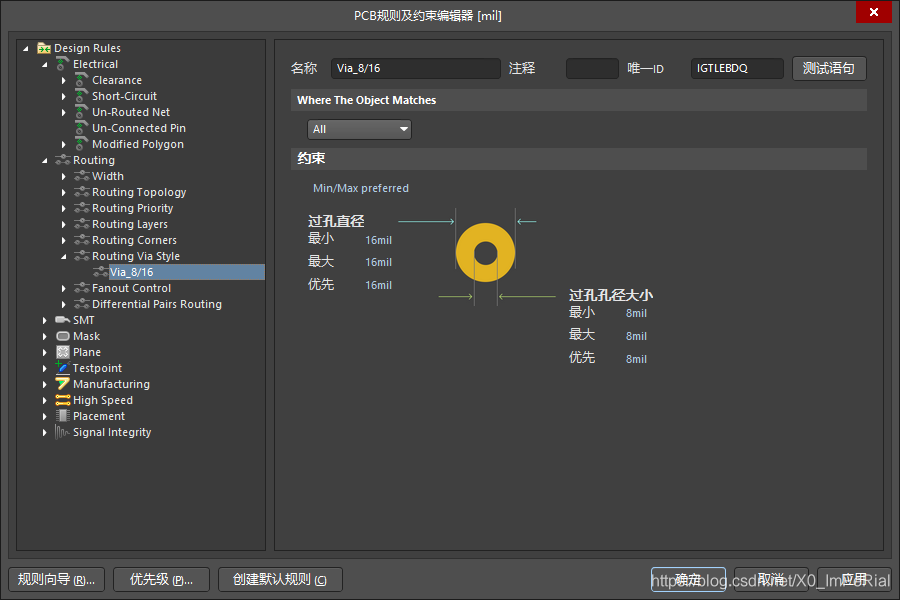Confirm with the 确定 button
The height and width of the screenshot is (600, 900).
(x=688, y=579)
